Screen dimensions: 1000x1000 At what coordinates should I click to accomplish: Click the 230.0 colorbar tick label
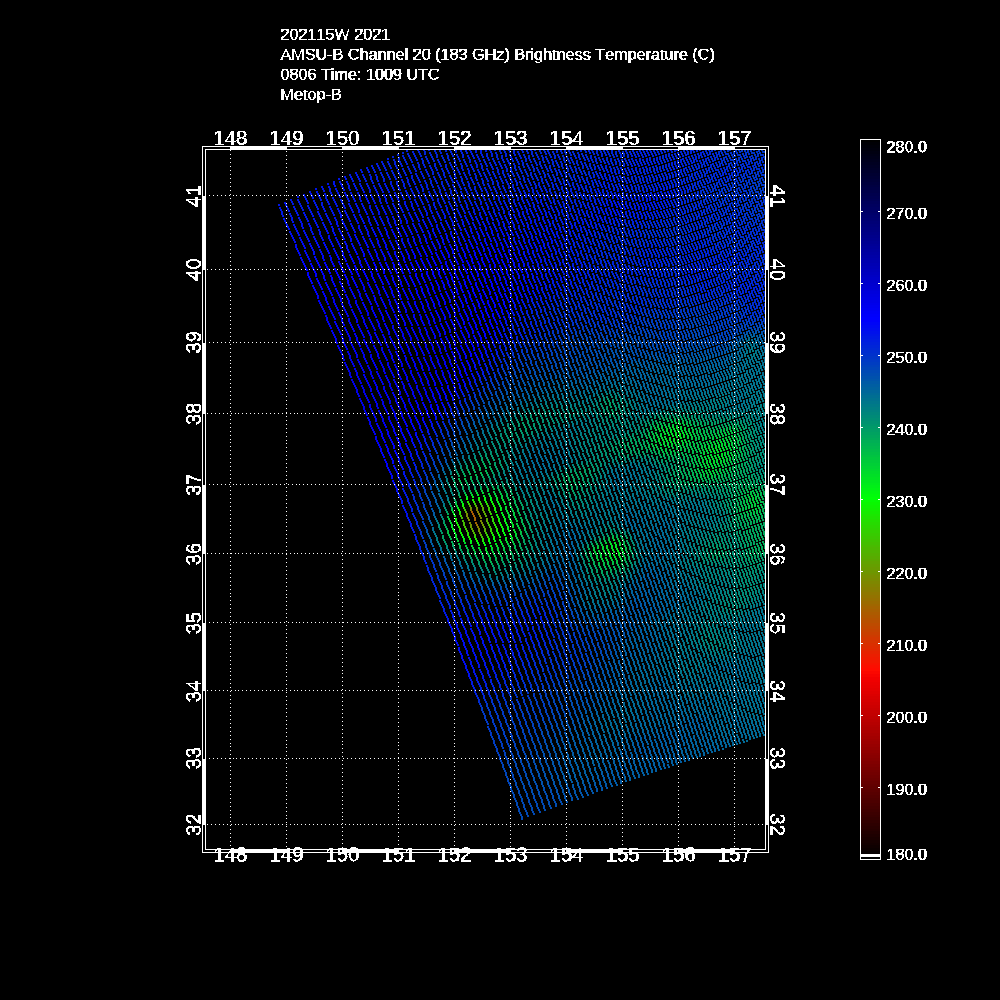[907, 501]
